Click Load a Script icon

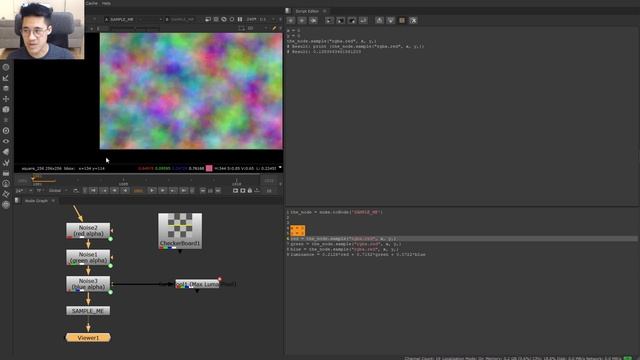click(x=340, y=20)
